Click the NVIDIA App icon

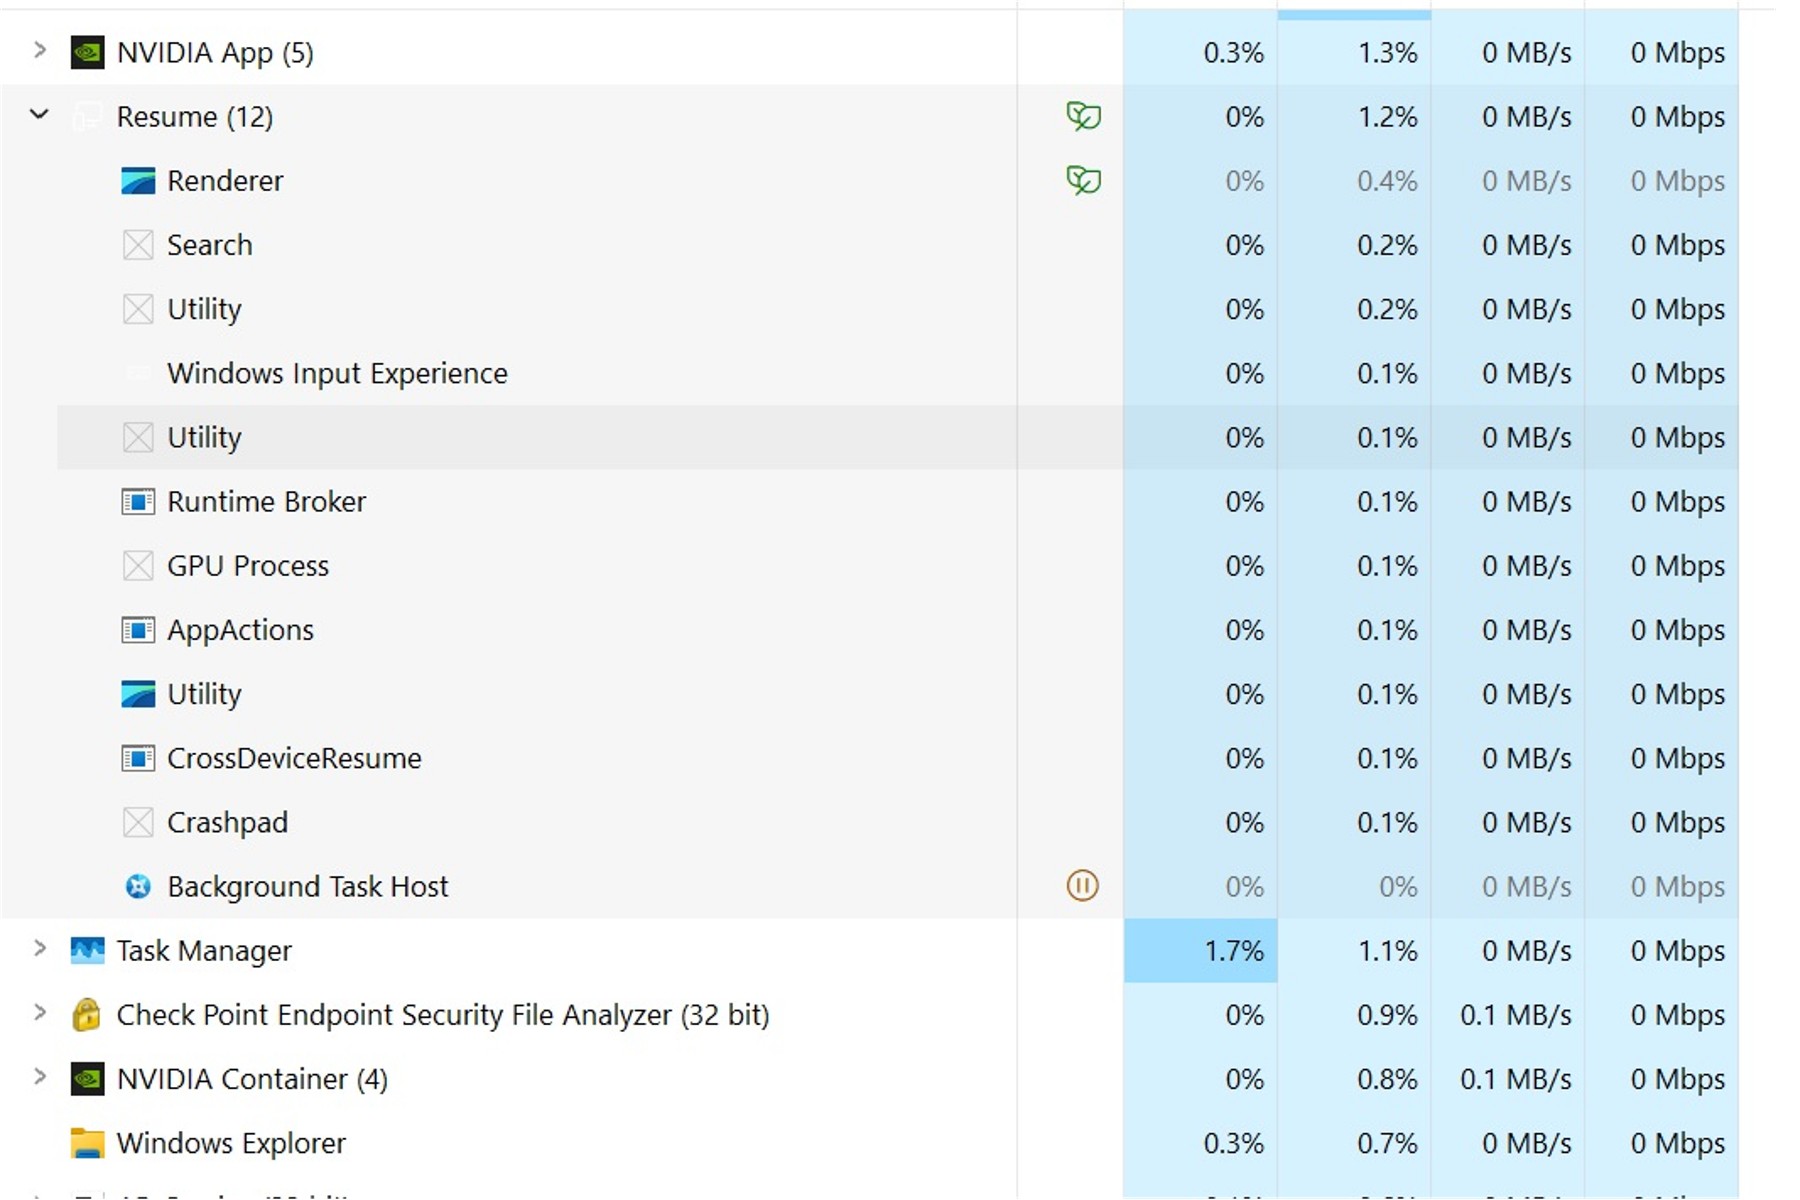[x=88, y=52]
